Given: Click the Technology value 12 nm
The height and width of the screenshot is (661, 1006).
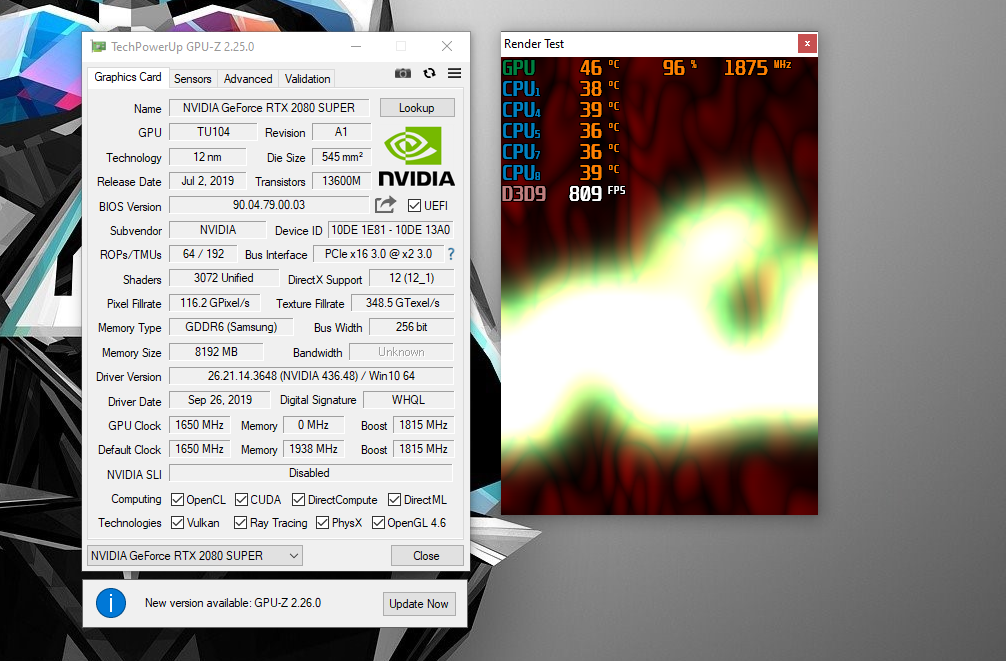Looking at the screenshot, I should pyautogui.click(x=208, y=157).
